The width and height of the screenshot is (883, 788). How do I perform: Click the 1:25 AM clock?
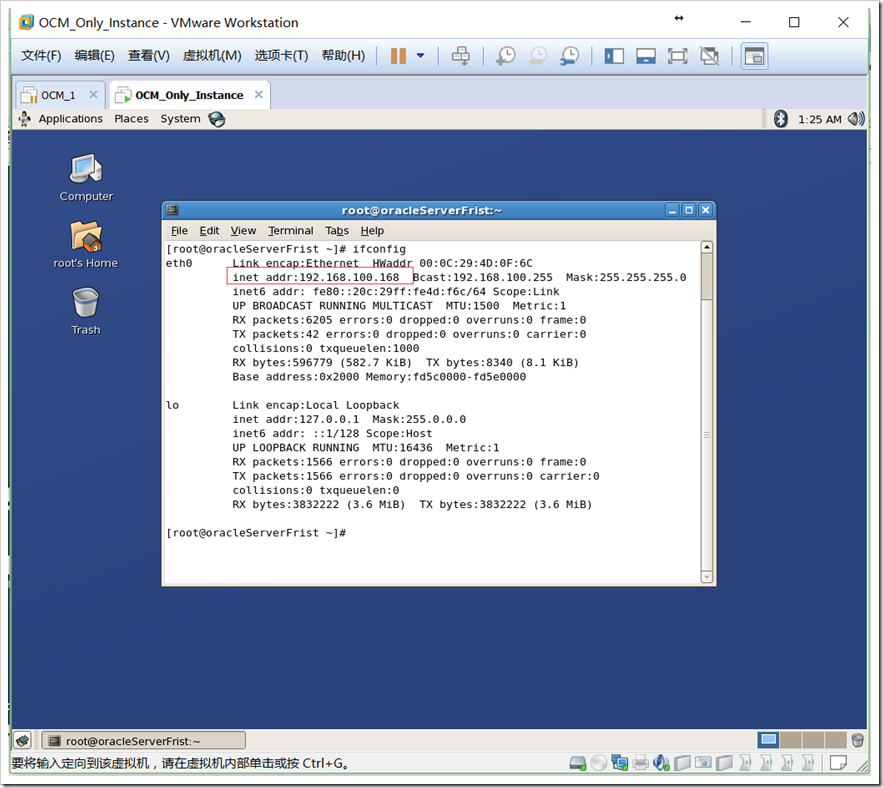tap(819, 119)
